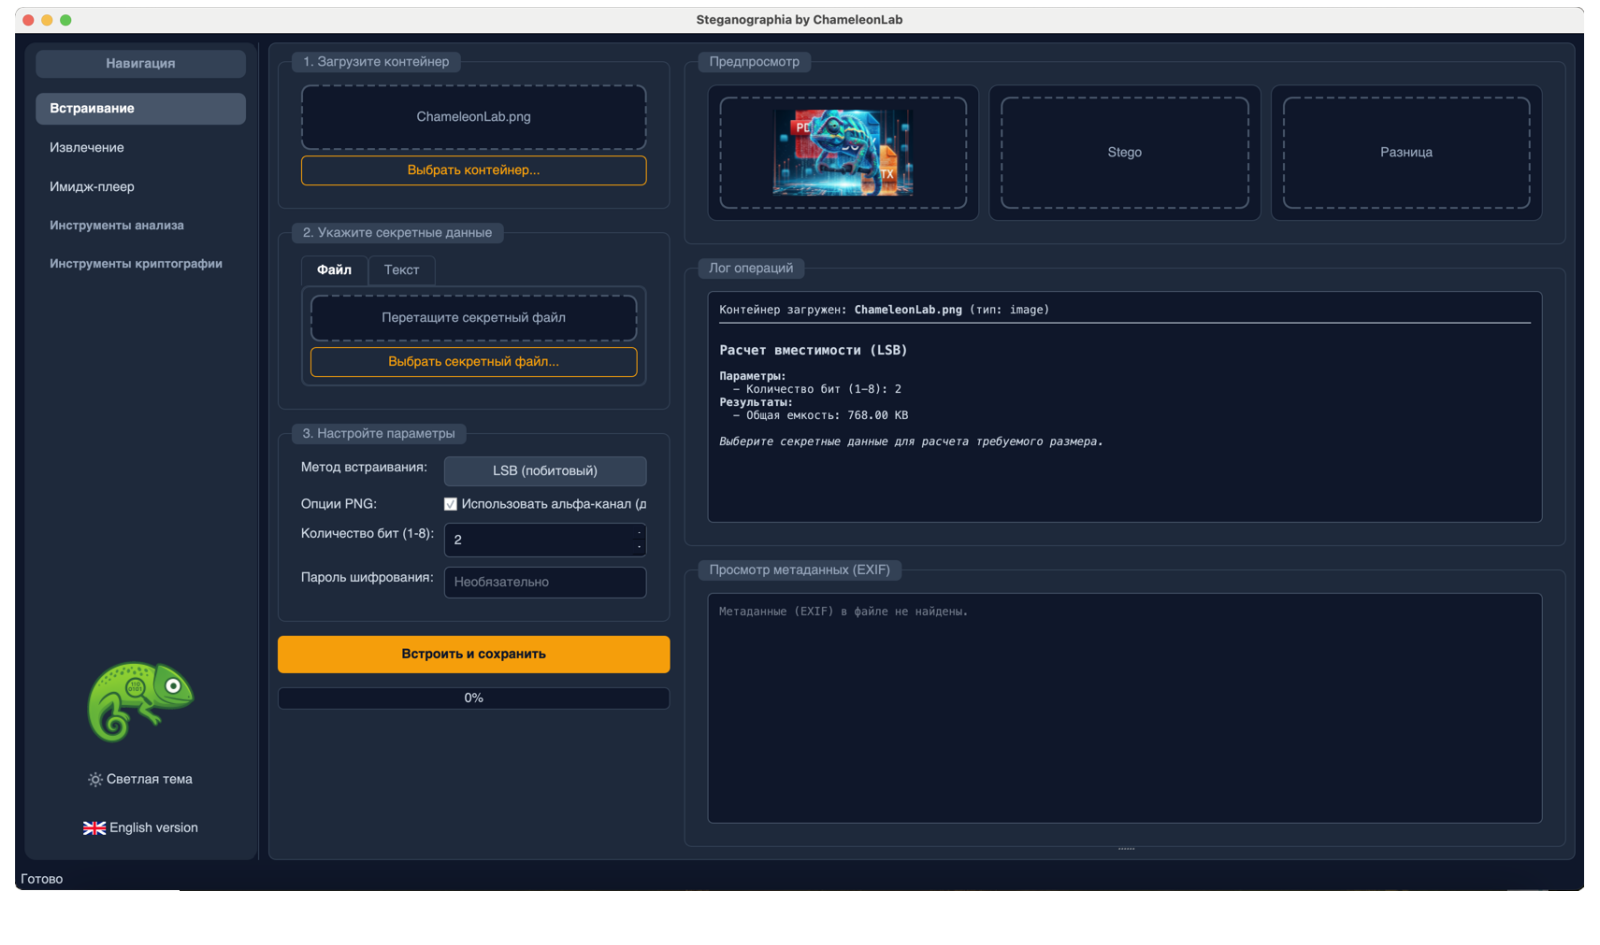This screenshot has height=945, width=1600.
Task: Open the Метод встраивания LSB dropdown
Action: [545, 471]
